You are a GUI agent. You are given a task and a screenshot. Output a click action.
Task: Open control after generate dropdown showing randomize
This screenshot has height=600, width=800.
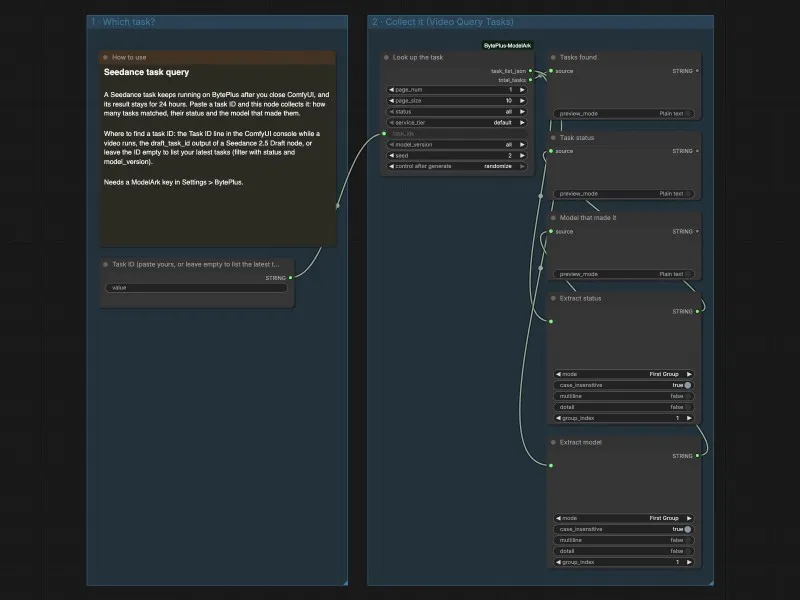(457, 166)
